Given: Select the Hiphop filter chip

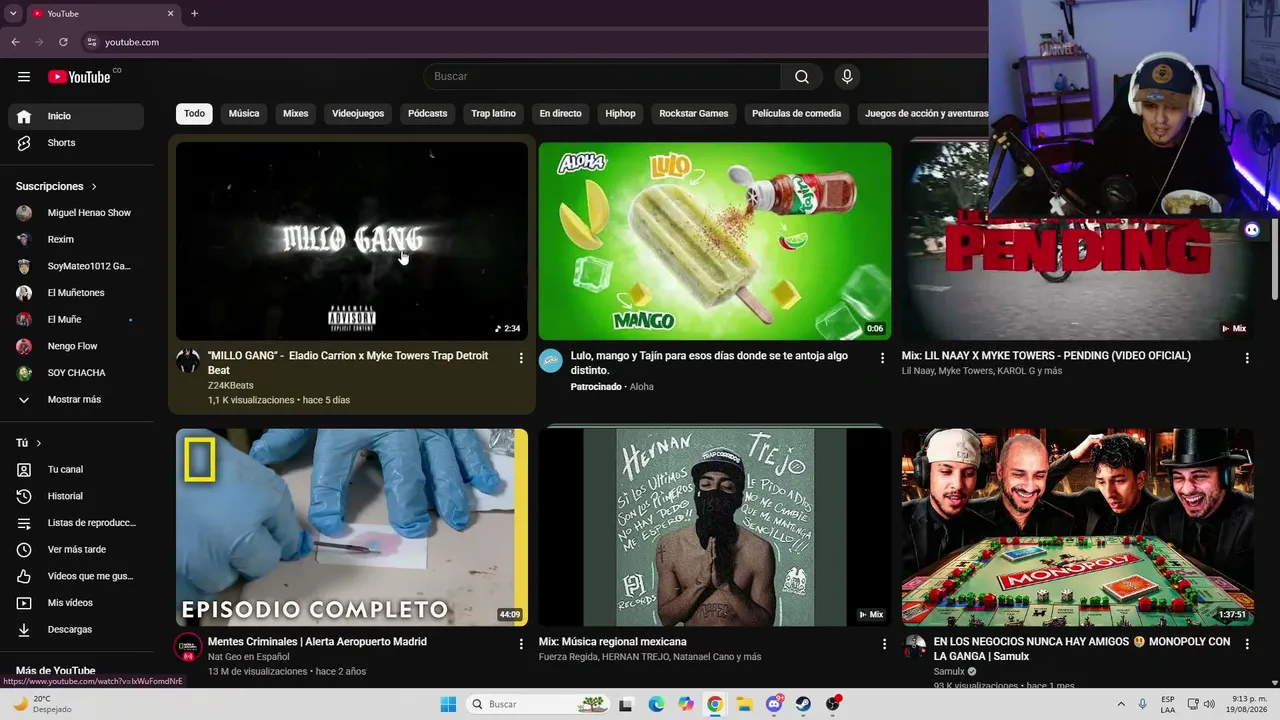Looking at the screenshot, I should point(620,114).
